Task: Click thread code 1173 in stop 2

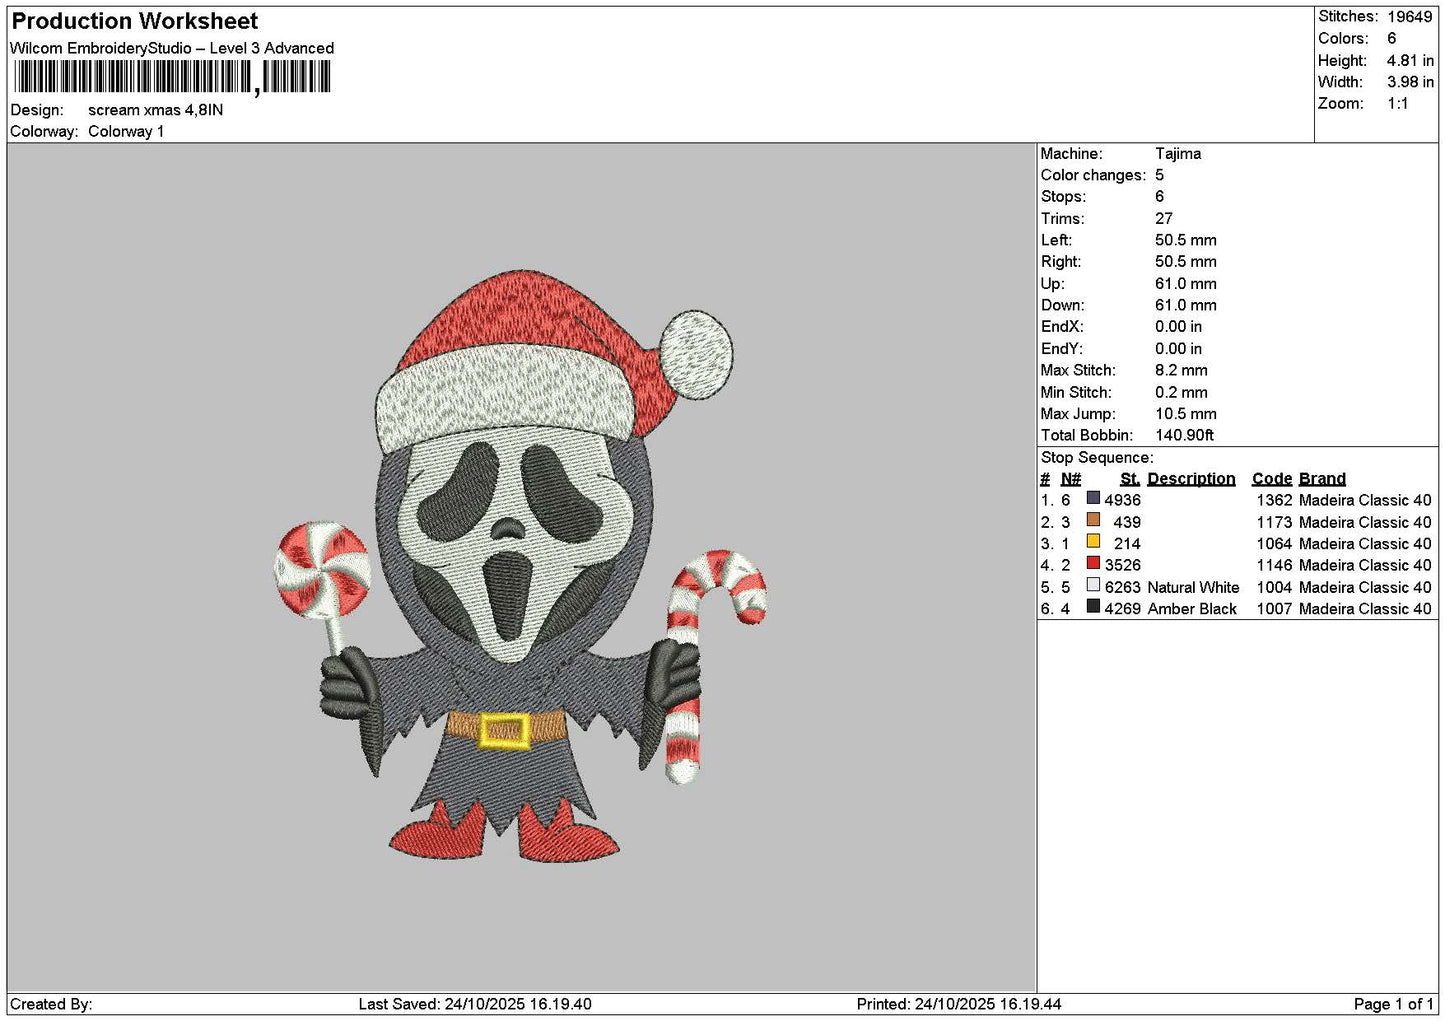Action: point(1274,522)
